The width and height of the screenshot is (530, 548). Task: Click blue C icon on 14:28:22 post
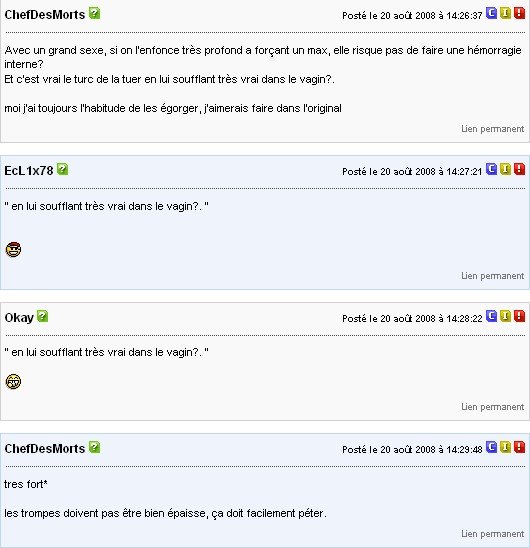[491, 316]
